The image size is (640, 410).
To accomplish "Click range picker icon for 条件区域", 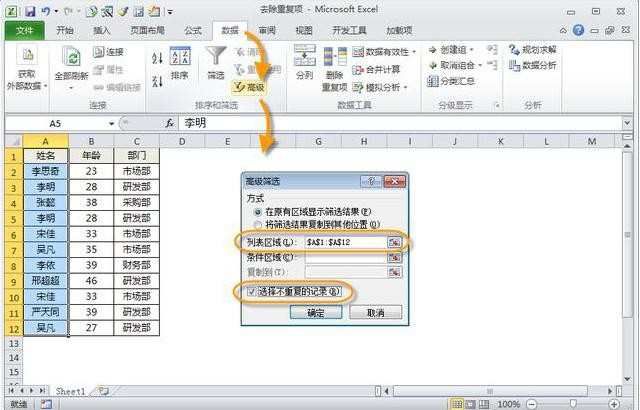I will [x=394, y=257].
